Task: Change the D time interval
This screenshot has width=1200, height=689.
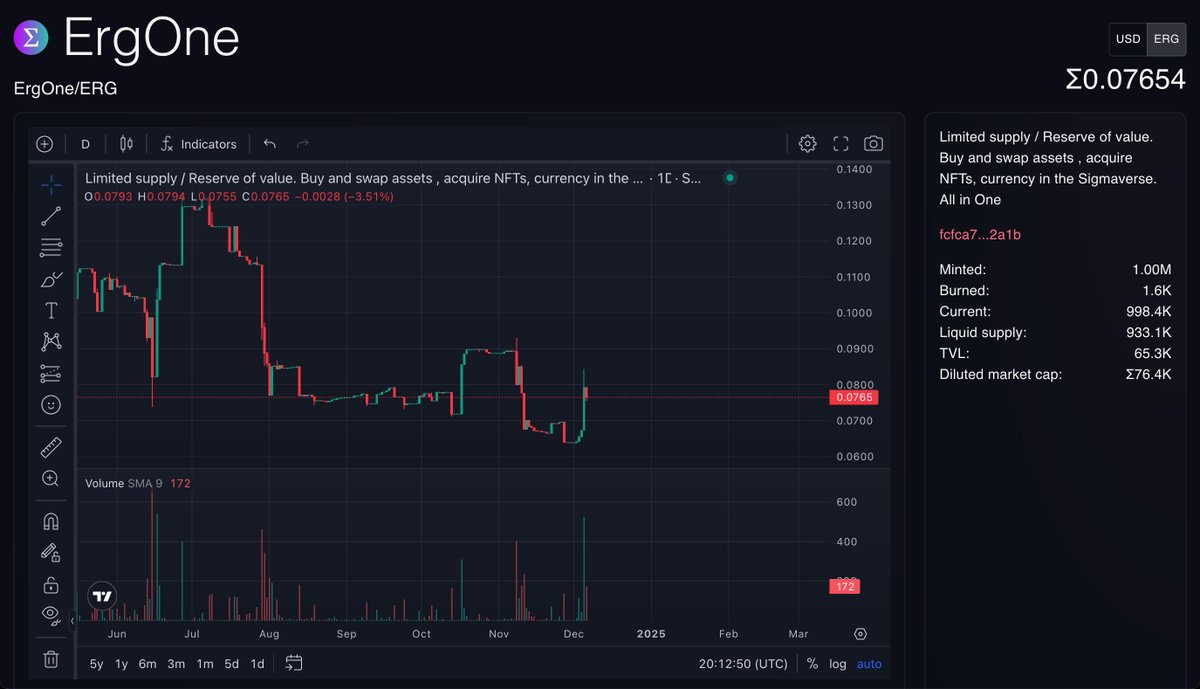Action: [86, 144]
